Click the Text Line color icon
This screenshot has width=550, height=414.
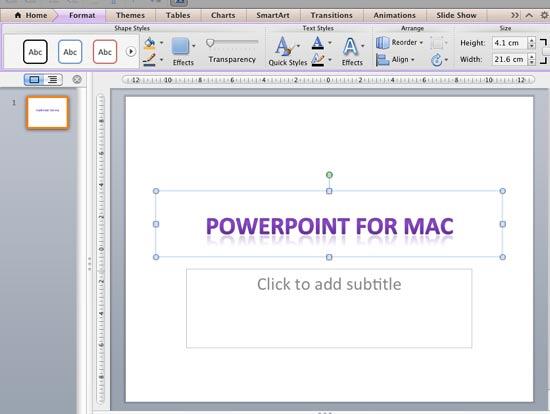(x=318, y=60)
